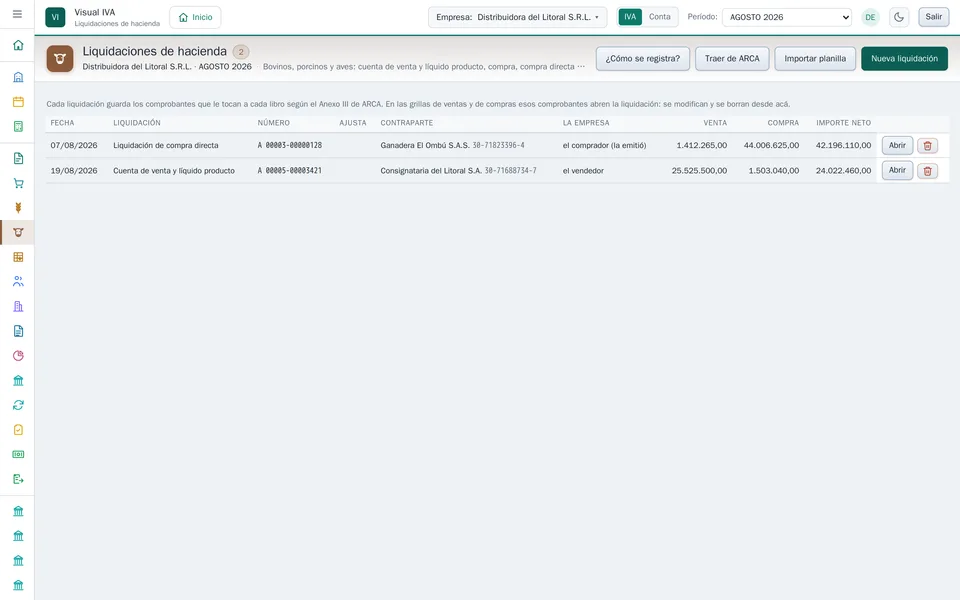This screenshot has height=600, width=960.
Task: Click the circular sync arrows sidebar icon
Action: click(x=18, y=405)
